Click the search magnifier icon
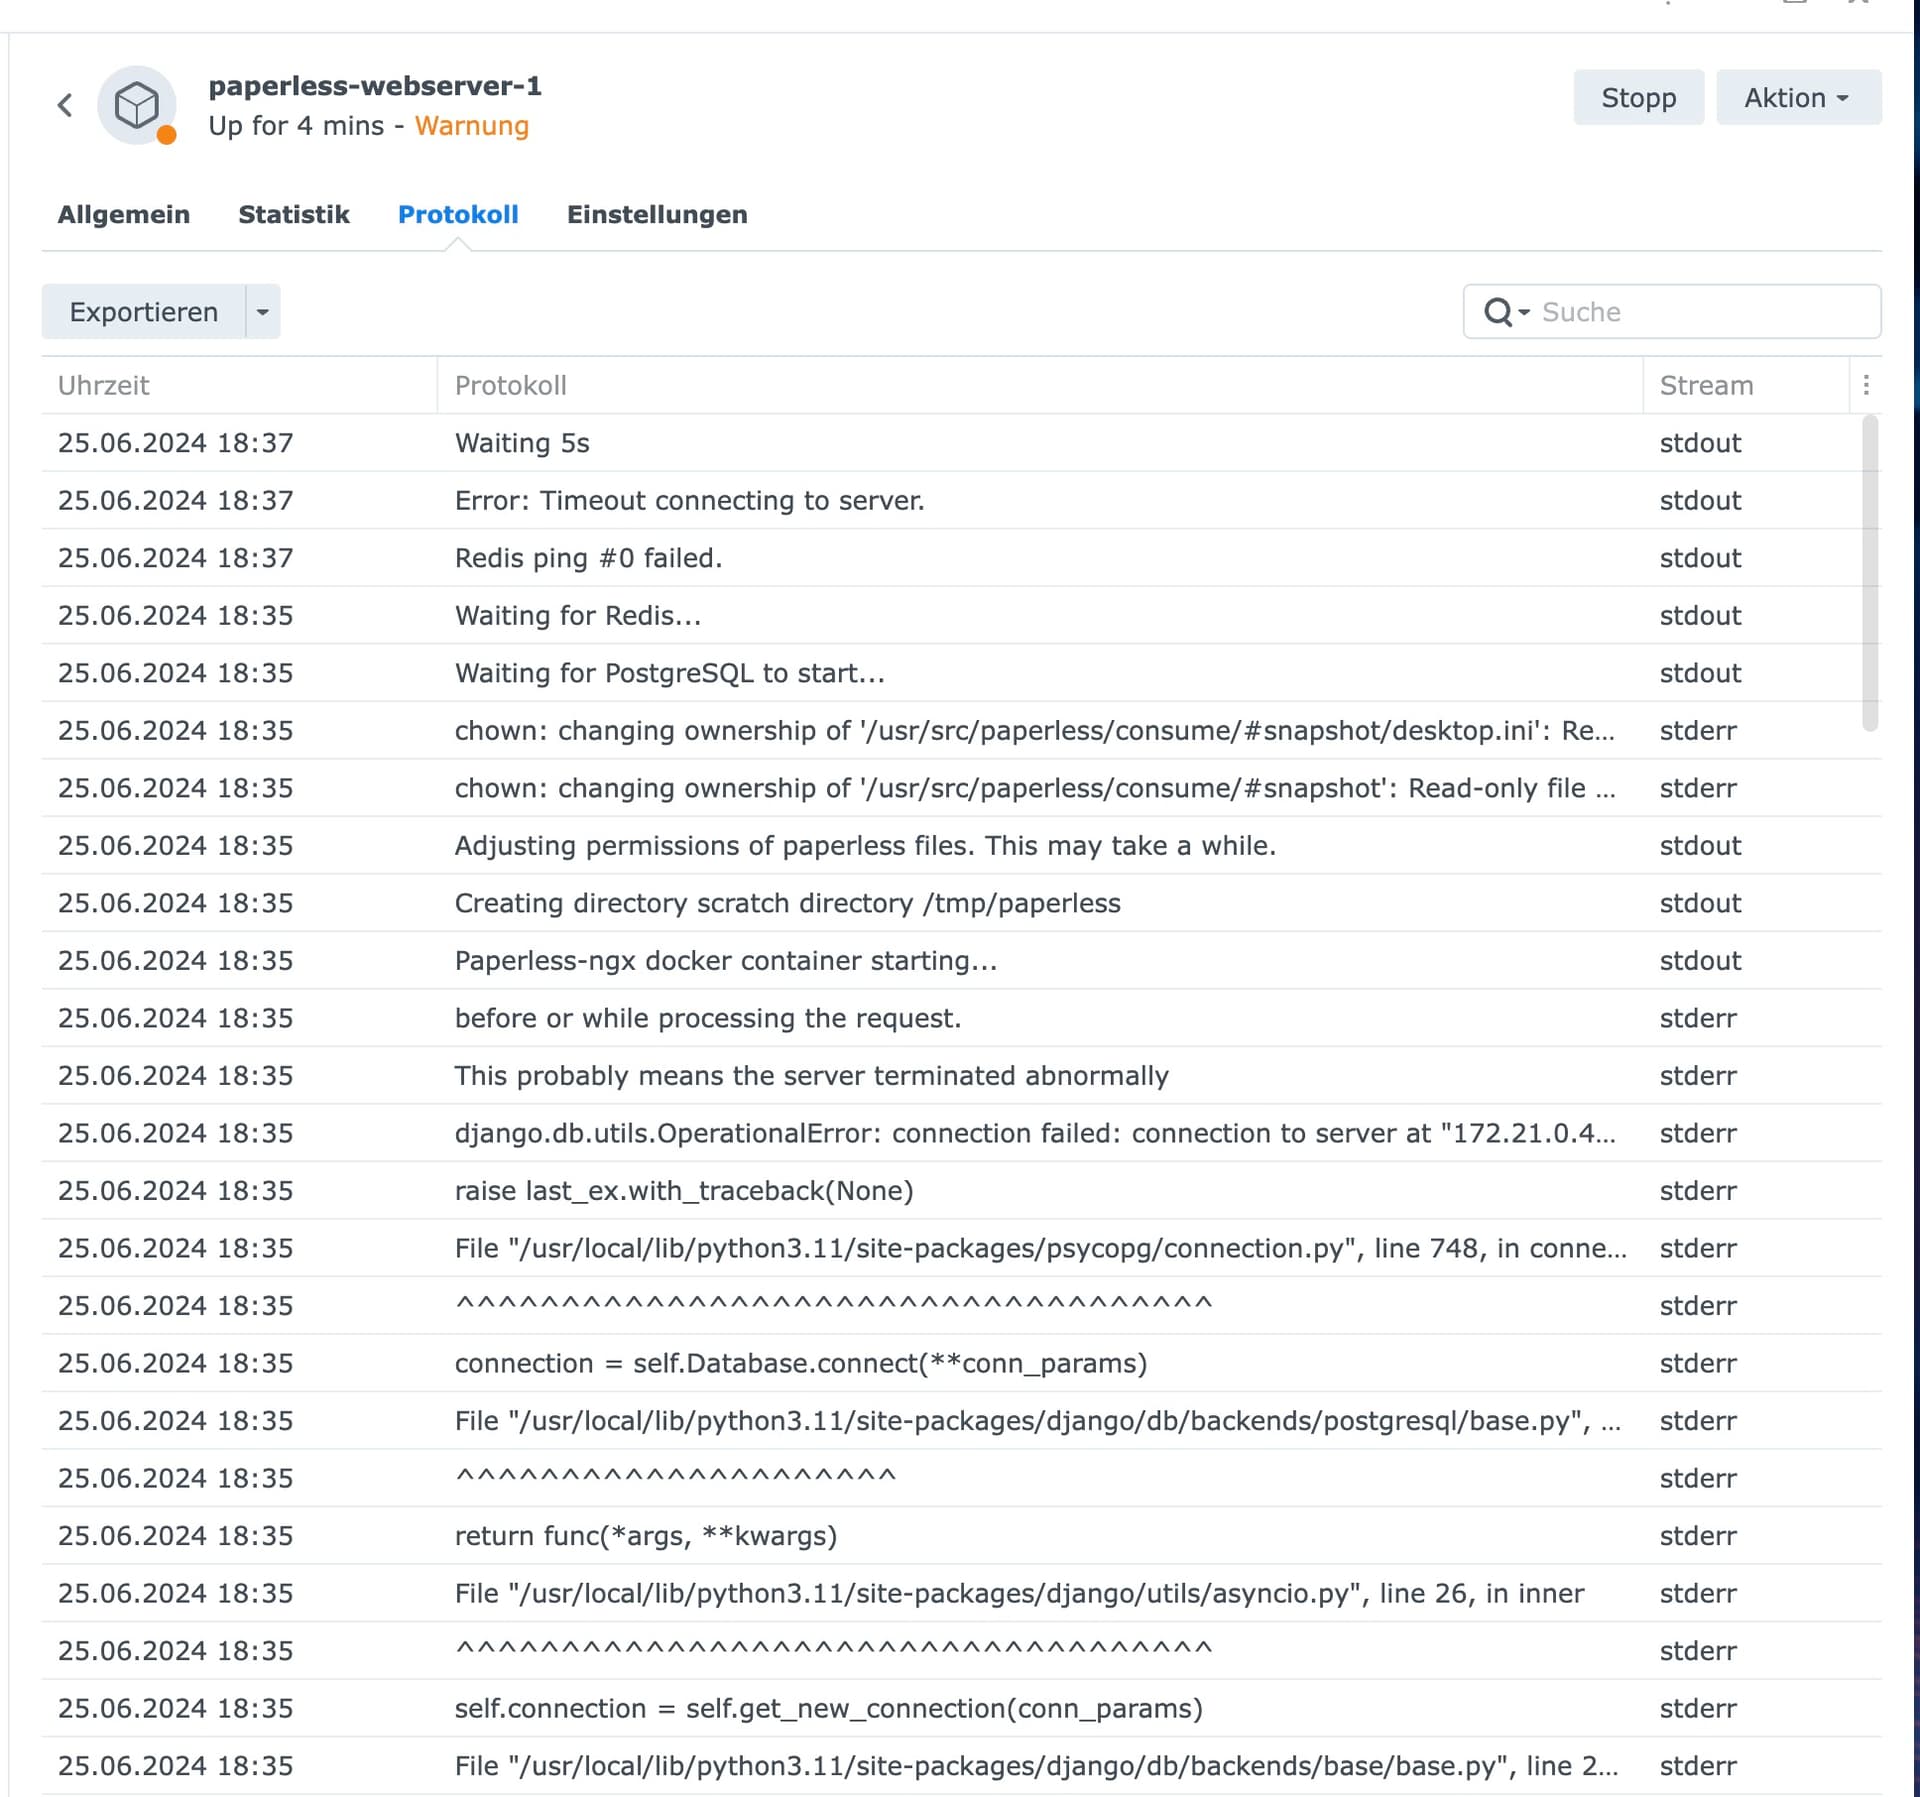Image resolution: width=1920 pixels, height=1797 pixels. point(1497,312)
